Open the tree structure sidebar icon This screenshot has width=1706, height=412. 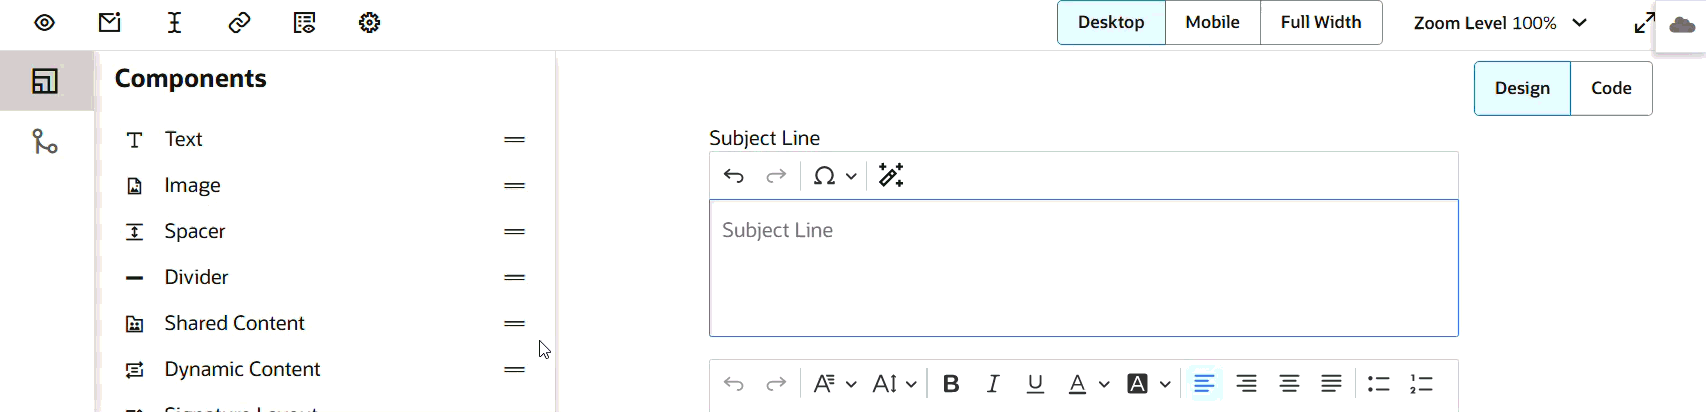(45, 141)
